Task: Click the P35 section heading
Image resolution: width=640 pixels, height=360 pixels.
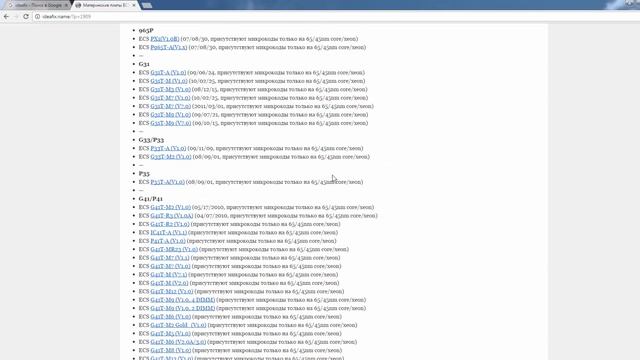Action: pyautogui.click(x=144, y=173)
